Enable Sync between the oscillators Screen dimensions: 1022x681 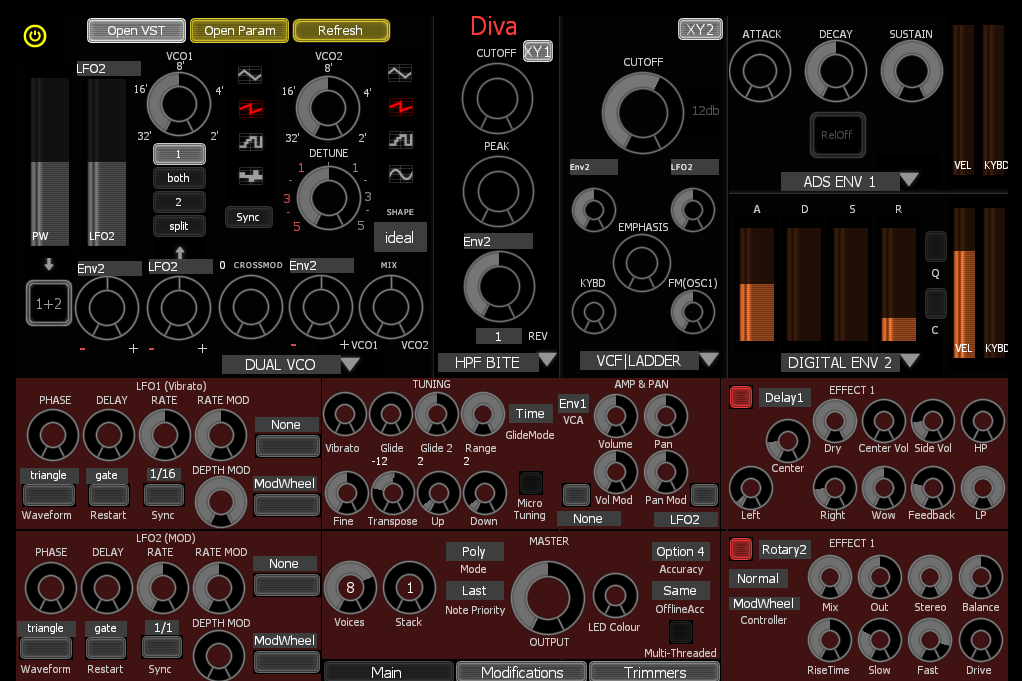pos(248,217)
